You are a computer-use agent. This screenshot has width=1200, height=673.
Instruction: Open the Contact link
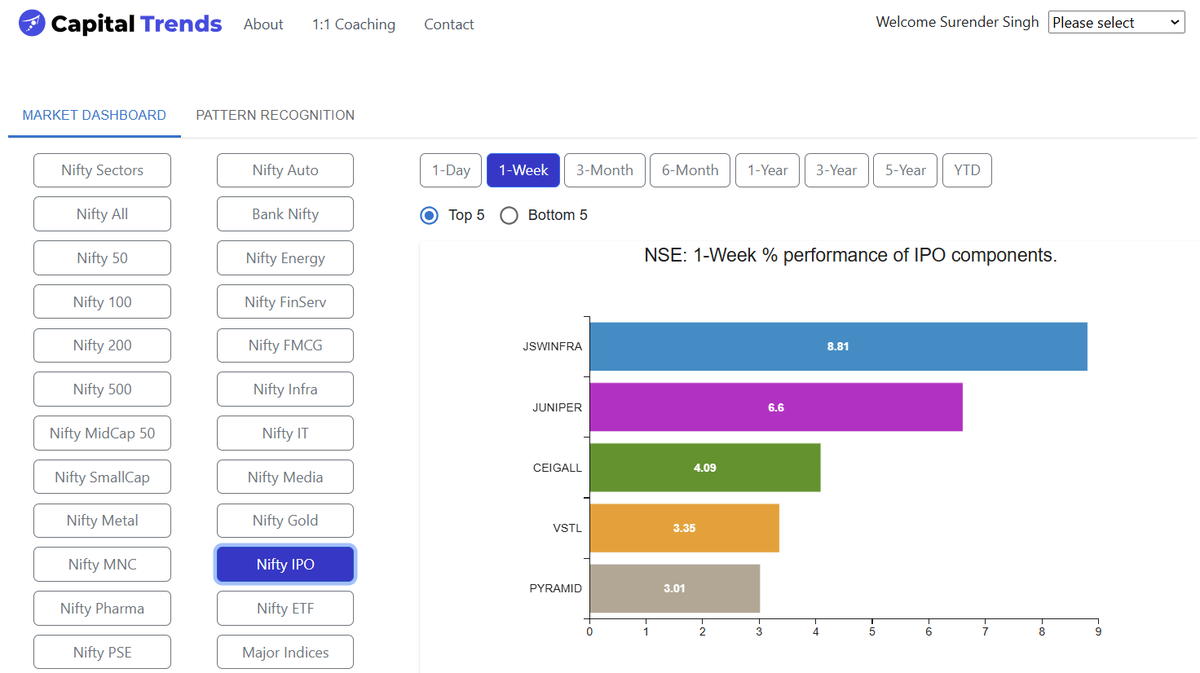(x=449, y=24)
